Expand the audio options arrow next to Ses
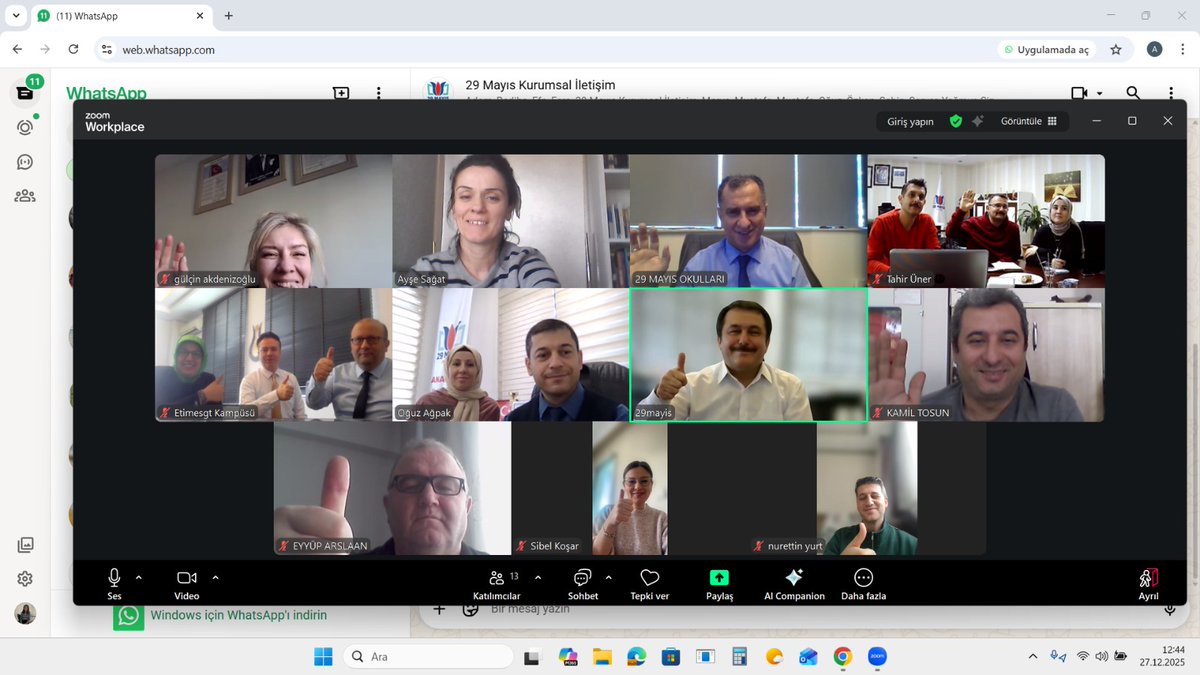The height and width of the screenshot is (675, 1200). pyautogui.click(x=138, y=577)
